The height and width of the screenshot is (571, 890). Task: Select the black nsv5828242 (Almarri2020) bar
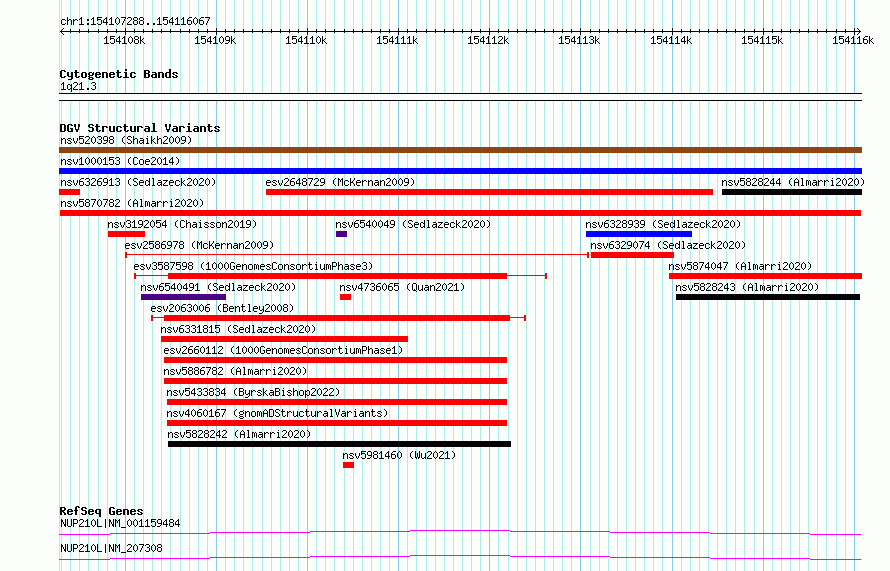click(339, 444)
